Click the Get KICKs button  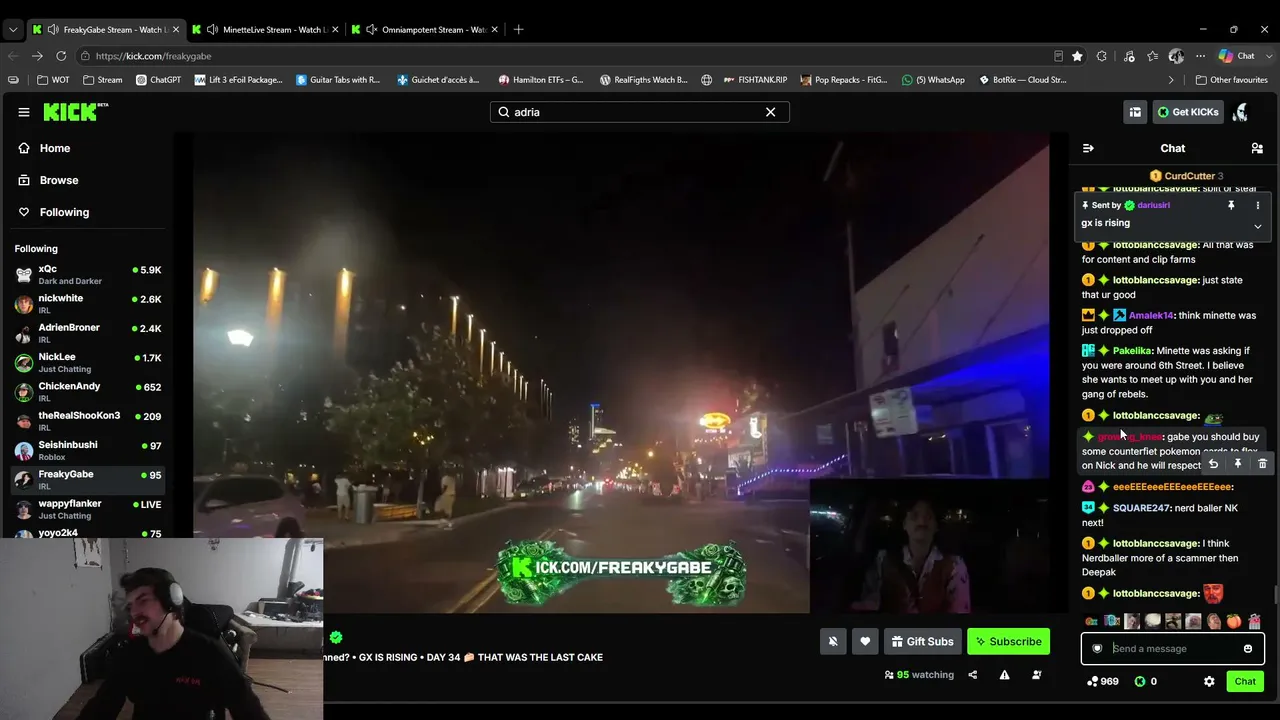tap(1188, 112)
